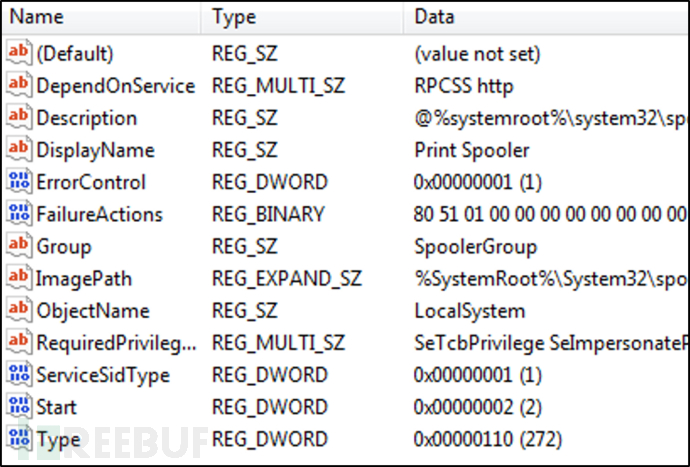
Task: Select the DisplayName entry
Action: pyautogui.click(x=95, y=150)
